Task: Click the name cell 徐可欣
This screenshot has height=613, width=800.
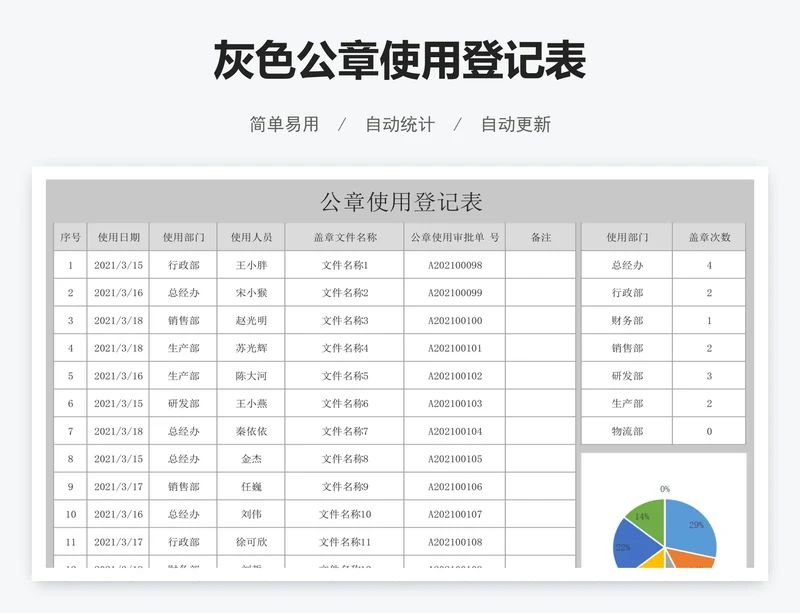Action: click(251, 542)
